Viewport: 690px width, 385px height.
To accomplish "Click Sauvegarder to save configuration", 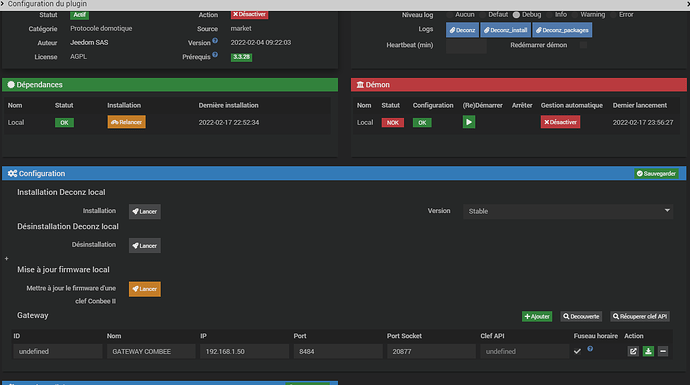I will (x=656, y=173).
